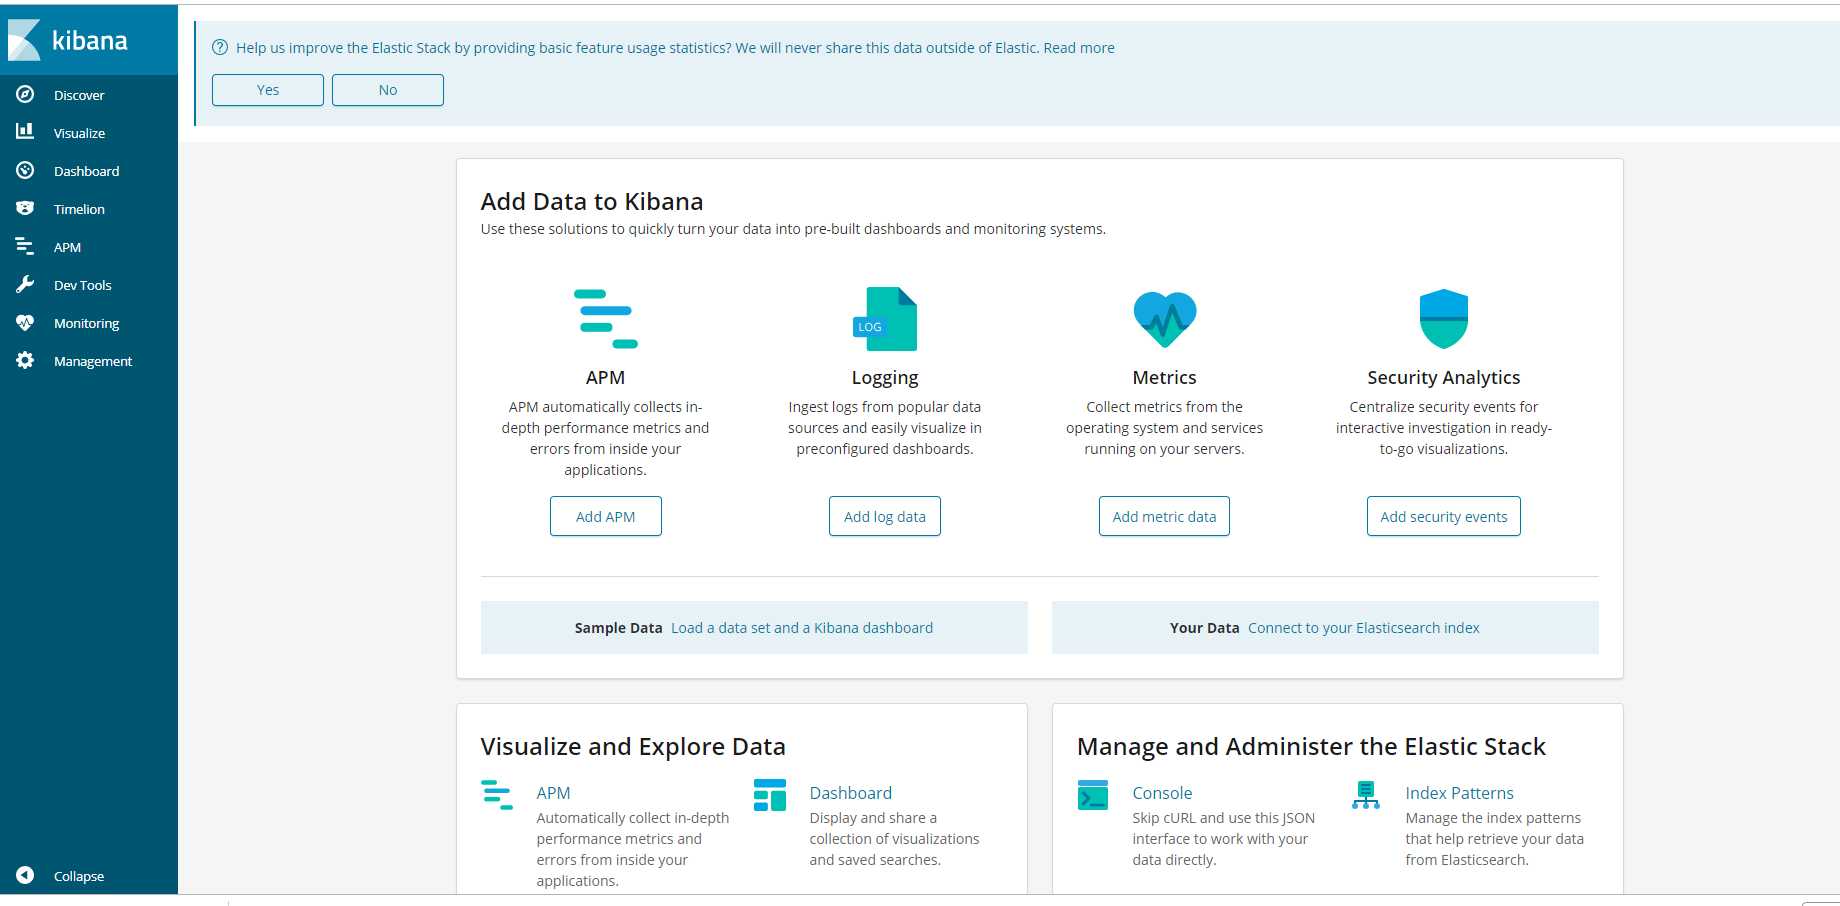Screen dimensions: 1840x906
Task: Click the Index Patterns icon
Action: [1366, 795]
